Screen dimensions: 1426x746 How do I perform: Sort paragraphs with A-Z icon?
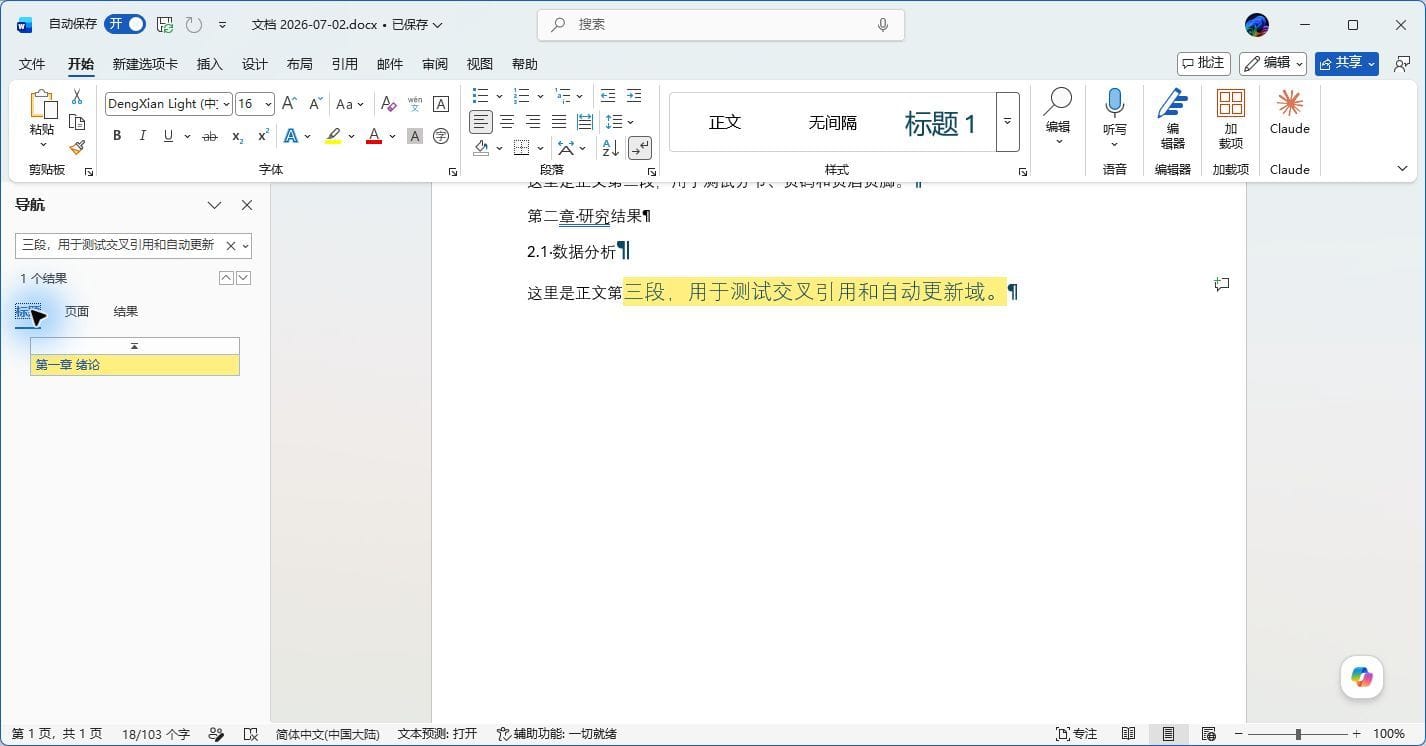(611, 148)
